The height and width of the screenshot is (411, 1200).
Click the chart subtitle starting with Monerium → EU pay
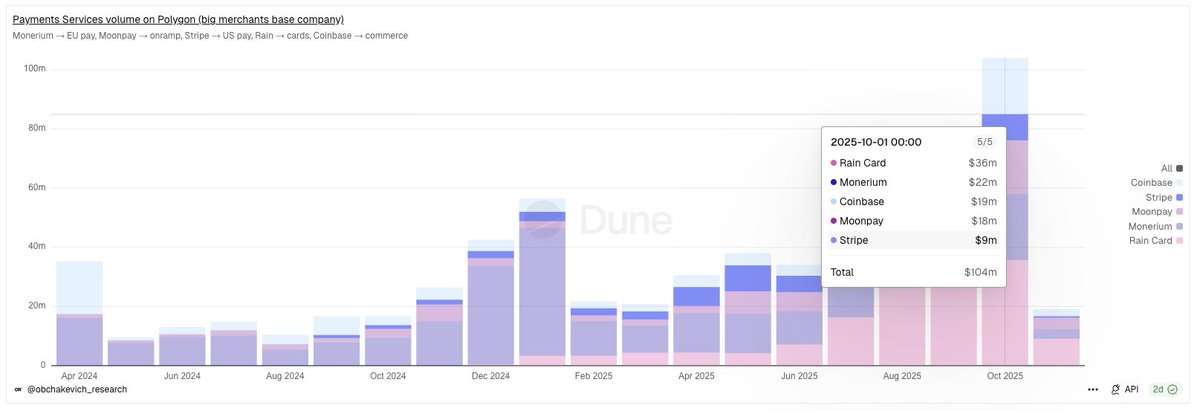pos(210,36)
